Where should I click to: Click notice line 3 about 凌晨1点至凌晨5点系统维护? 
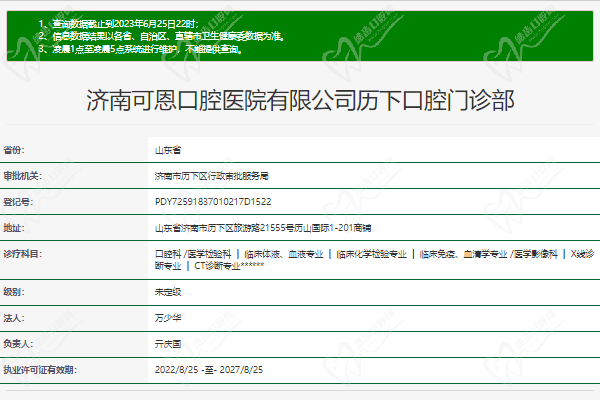tap(140, 49)
